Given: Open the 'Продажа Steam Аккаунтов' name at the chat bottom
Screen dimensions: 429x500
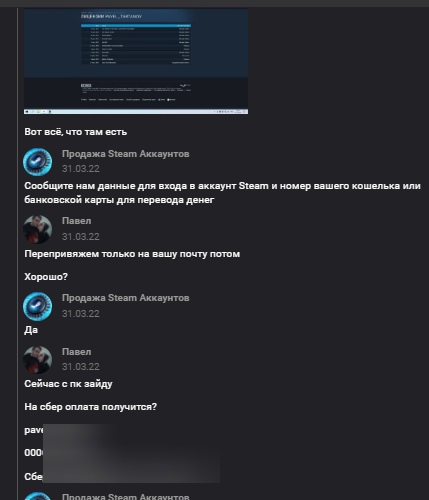Looking at the screenshot, I should tap(126, 496).
